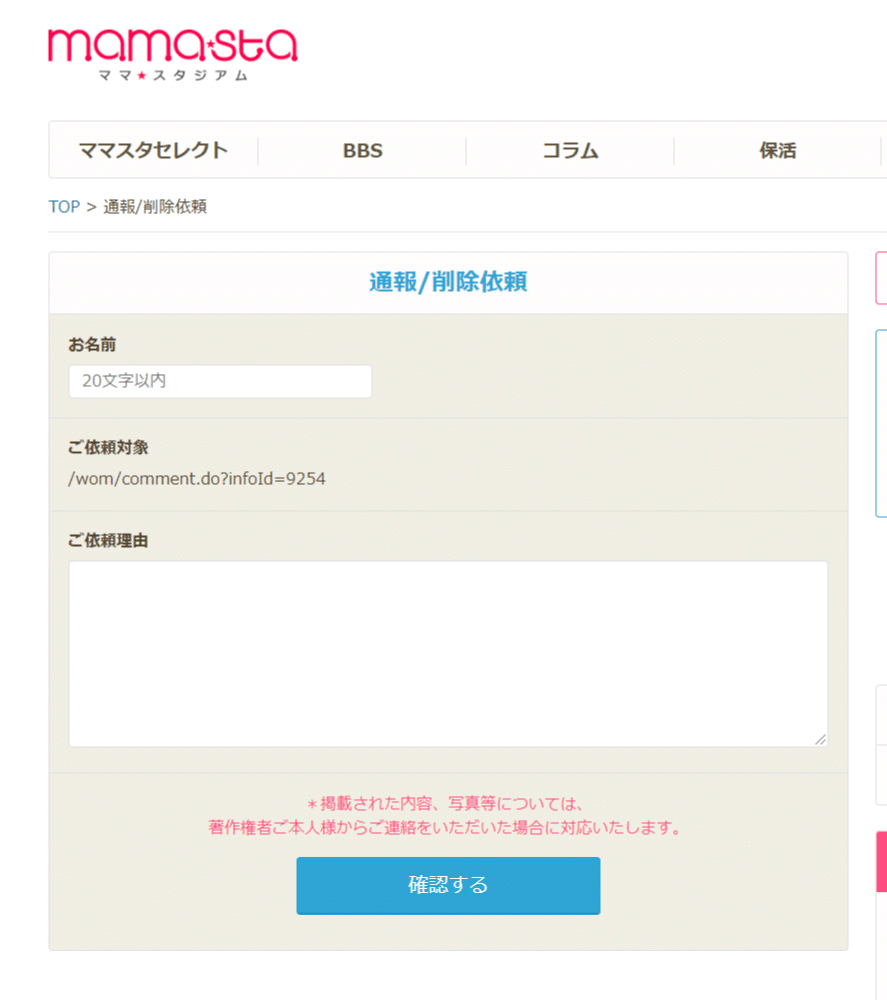Click the pink copyright notice text
Viewport: 887px width, 1000px height.
coord(445,816)
